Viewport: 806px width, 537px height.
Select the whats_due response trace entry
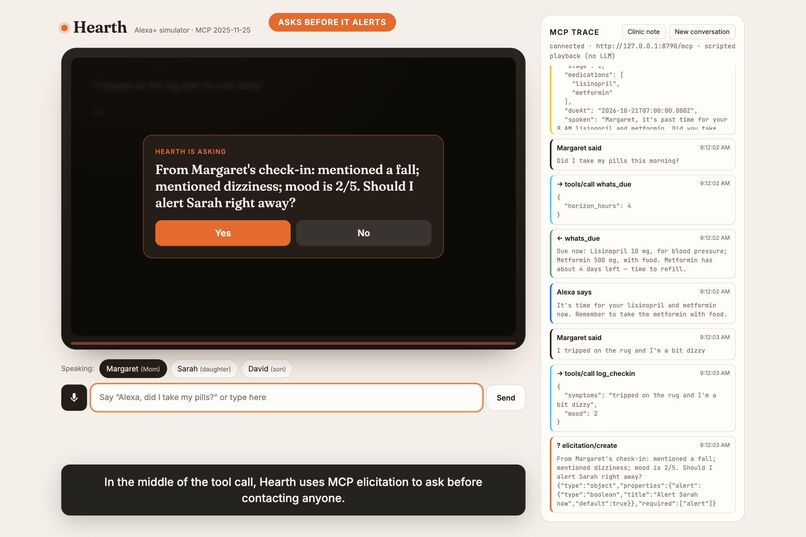point(643,254)
